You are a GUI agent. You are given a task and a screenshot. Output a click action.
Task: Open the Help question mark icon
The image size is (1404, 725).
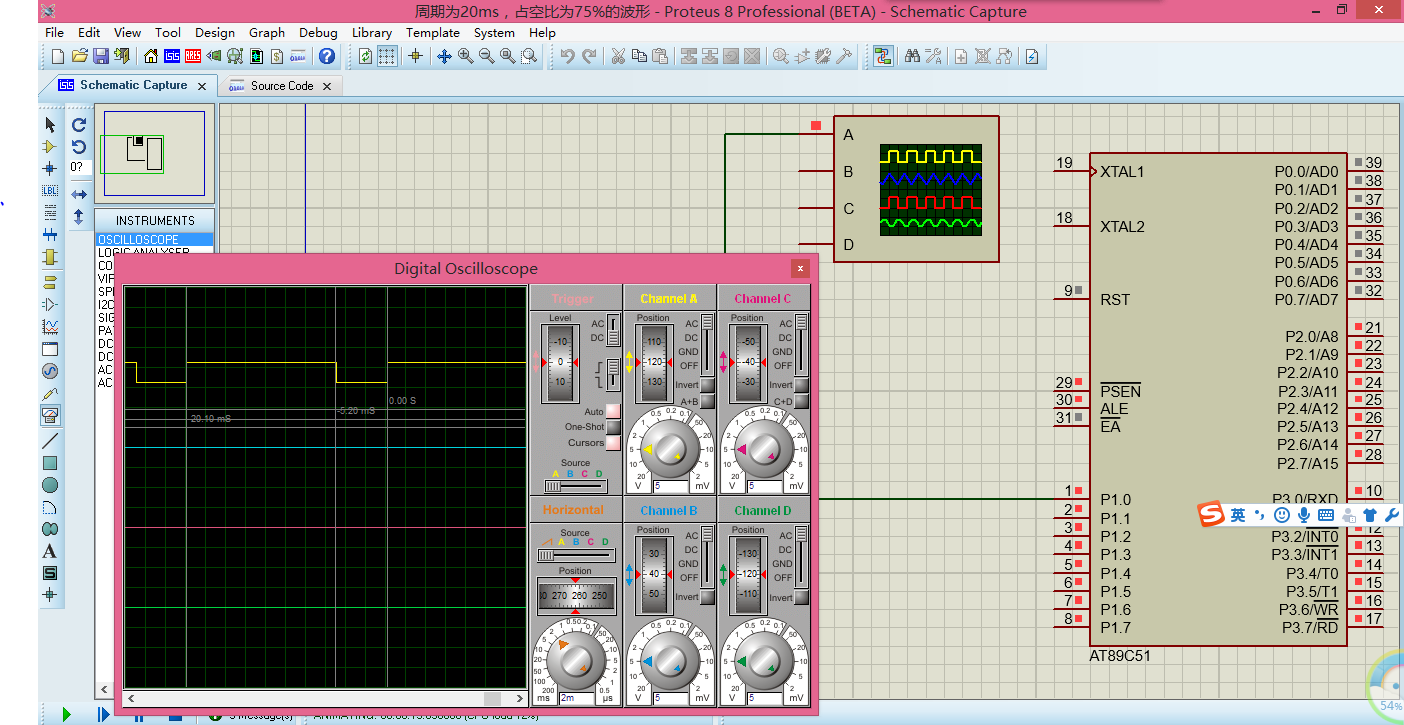[x=326, y=56]
